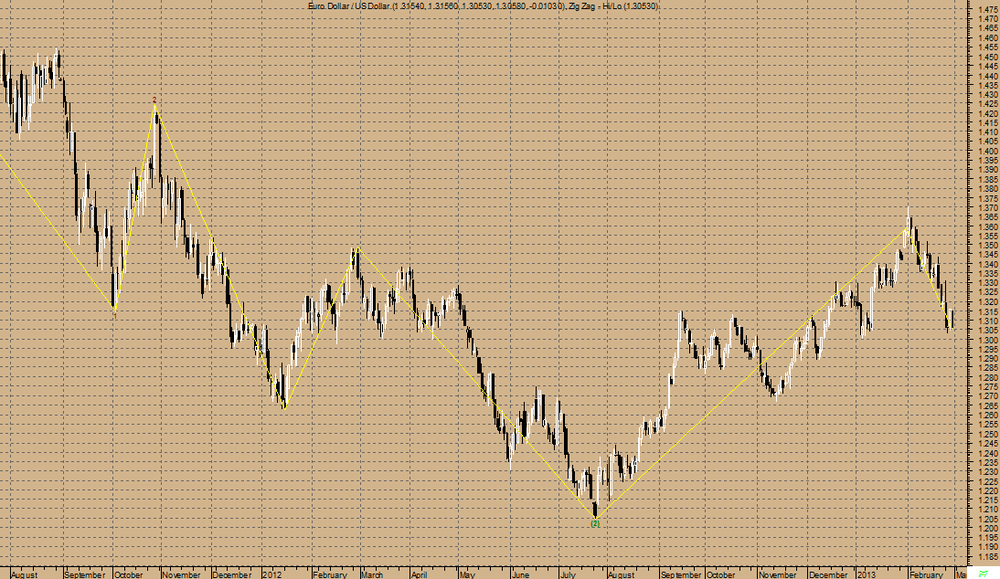
Task: Click the green chart icon in bottom-right corner
Action: 983,574
